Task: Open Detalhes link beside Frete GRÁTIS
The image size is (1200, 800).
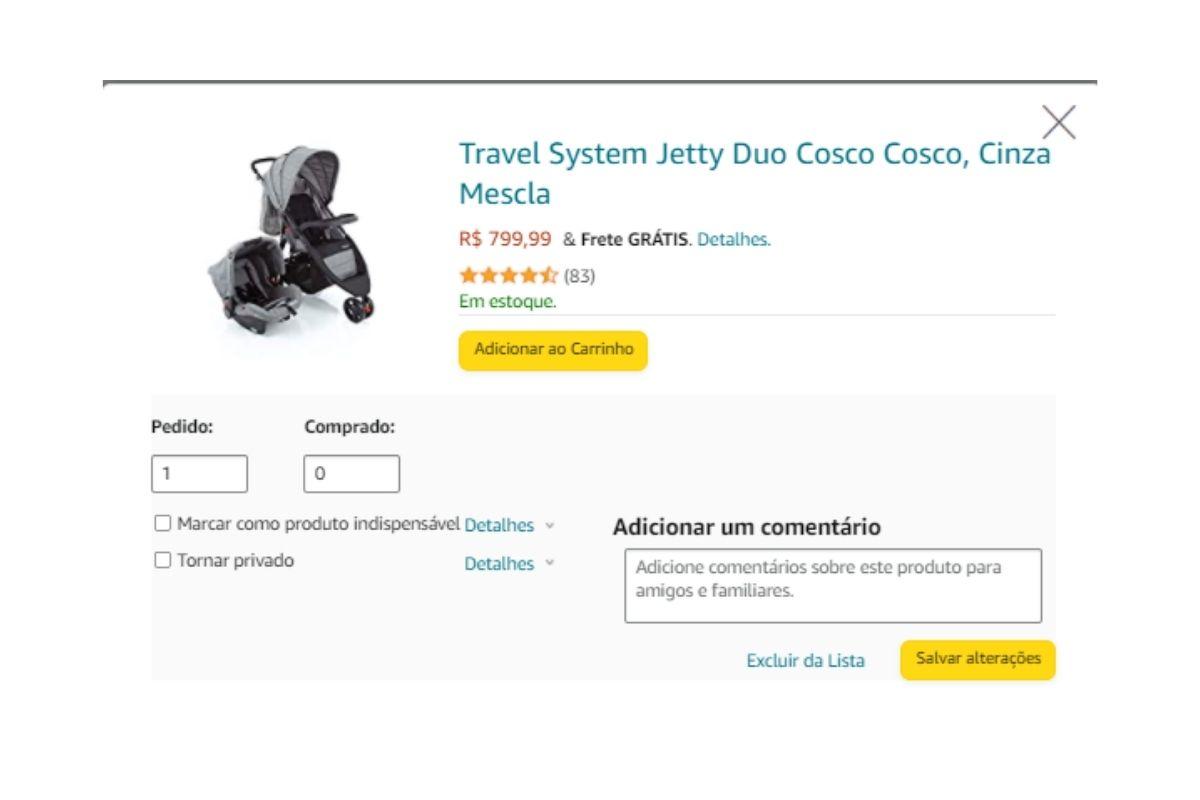Action: click(x=733, y=240)
